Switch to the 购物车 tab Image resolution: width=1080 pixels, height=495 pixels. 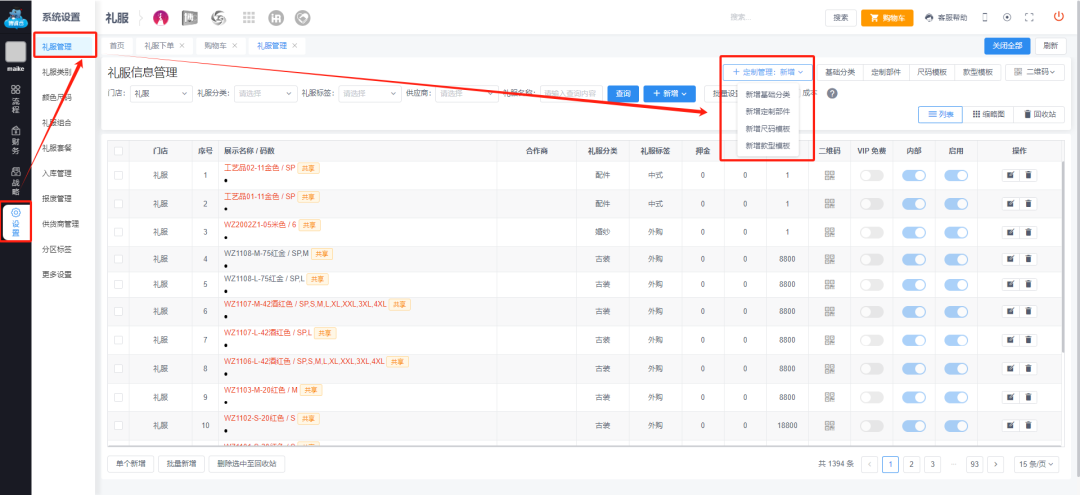click(214, 45)
